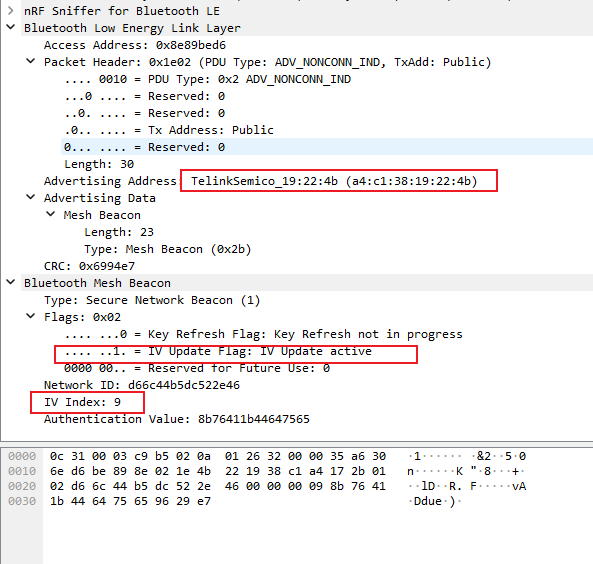This screenshot has width=593, height=564.
Task: Click hex bytes '1b 44 64 75 65 96 29 e7'
Action: pos(130,501)
